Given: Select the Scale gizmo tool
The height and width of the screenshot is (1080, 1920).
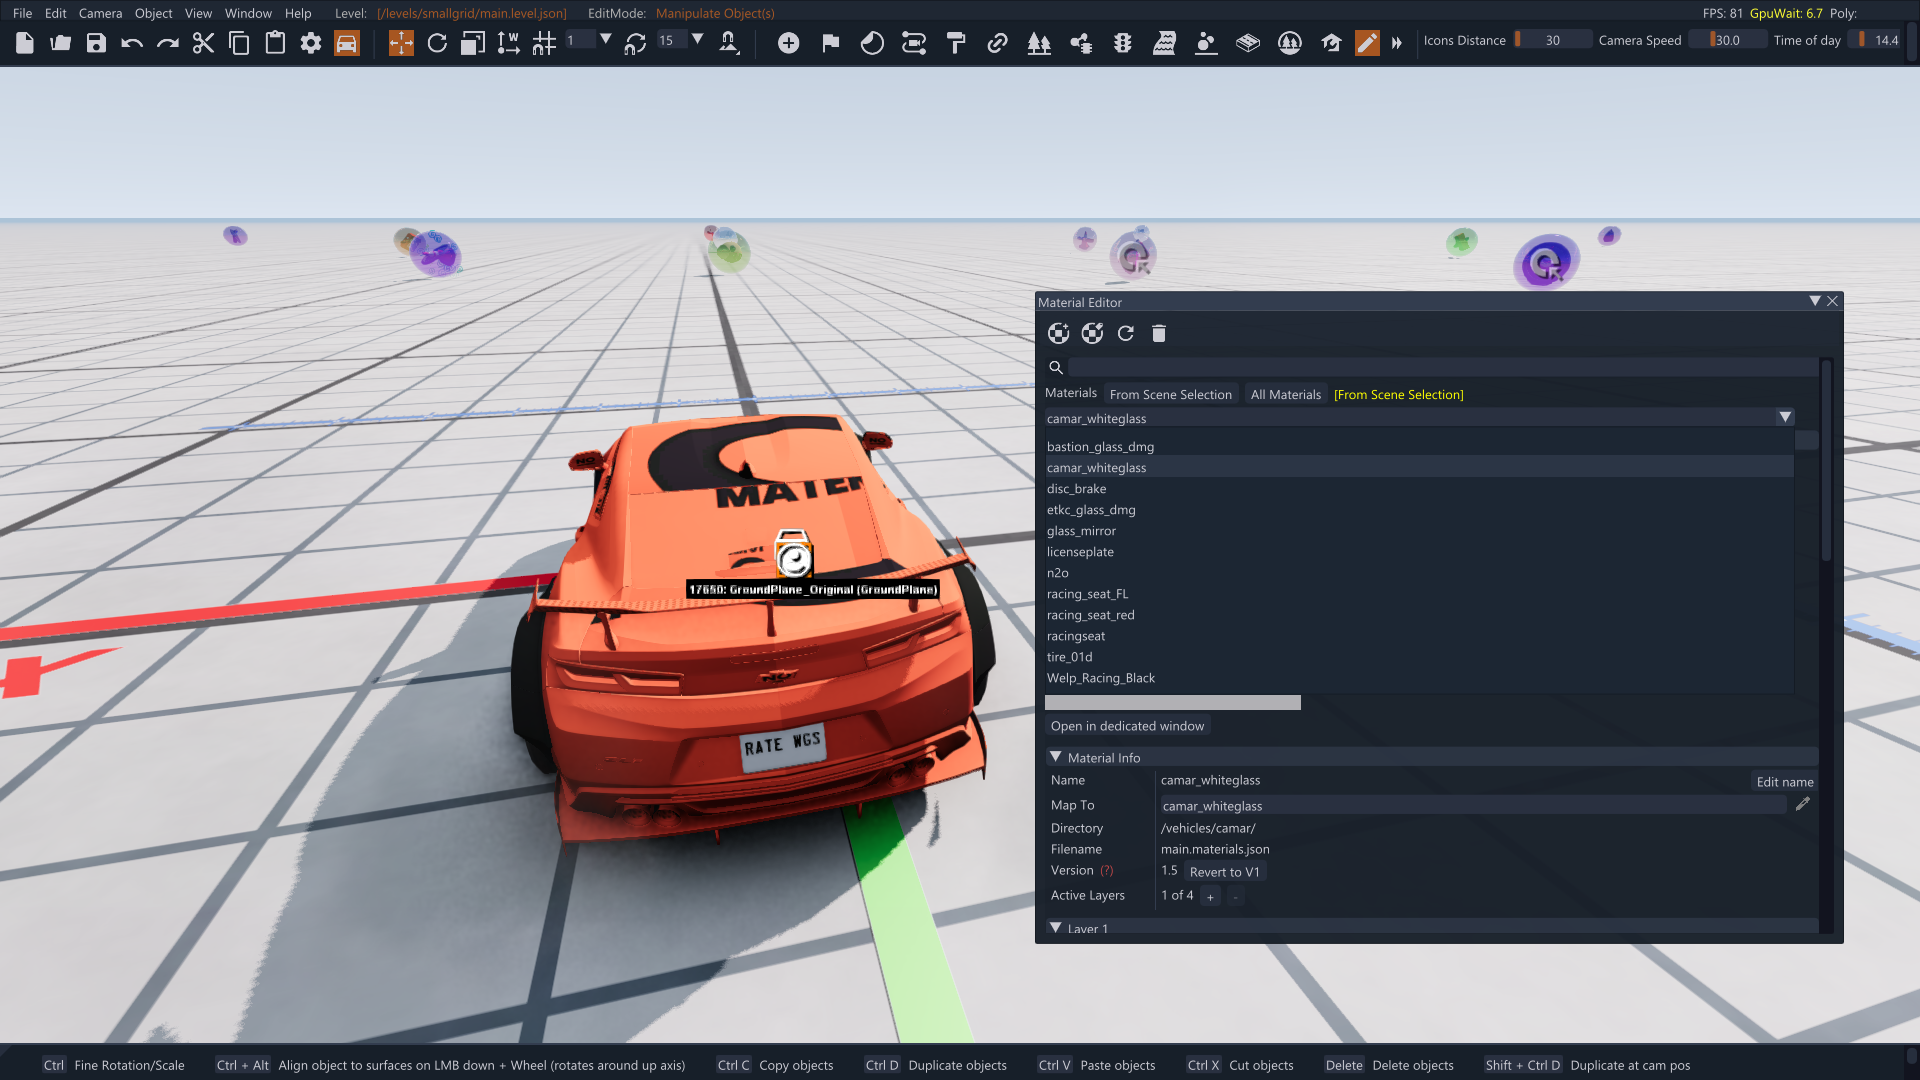Looking at the screenshot, I should pyautogui.click(x=473, y=43).
